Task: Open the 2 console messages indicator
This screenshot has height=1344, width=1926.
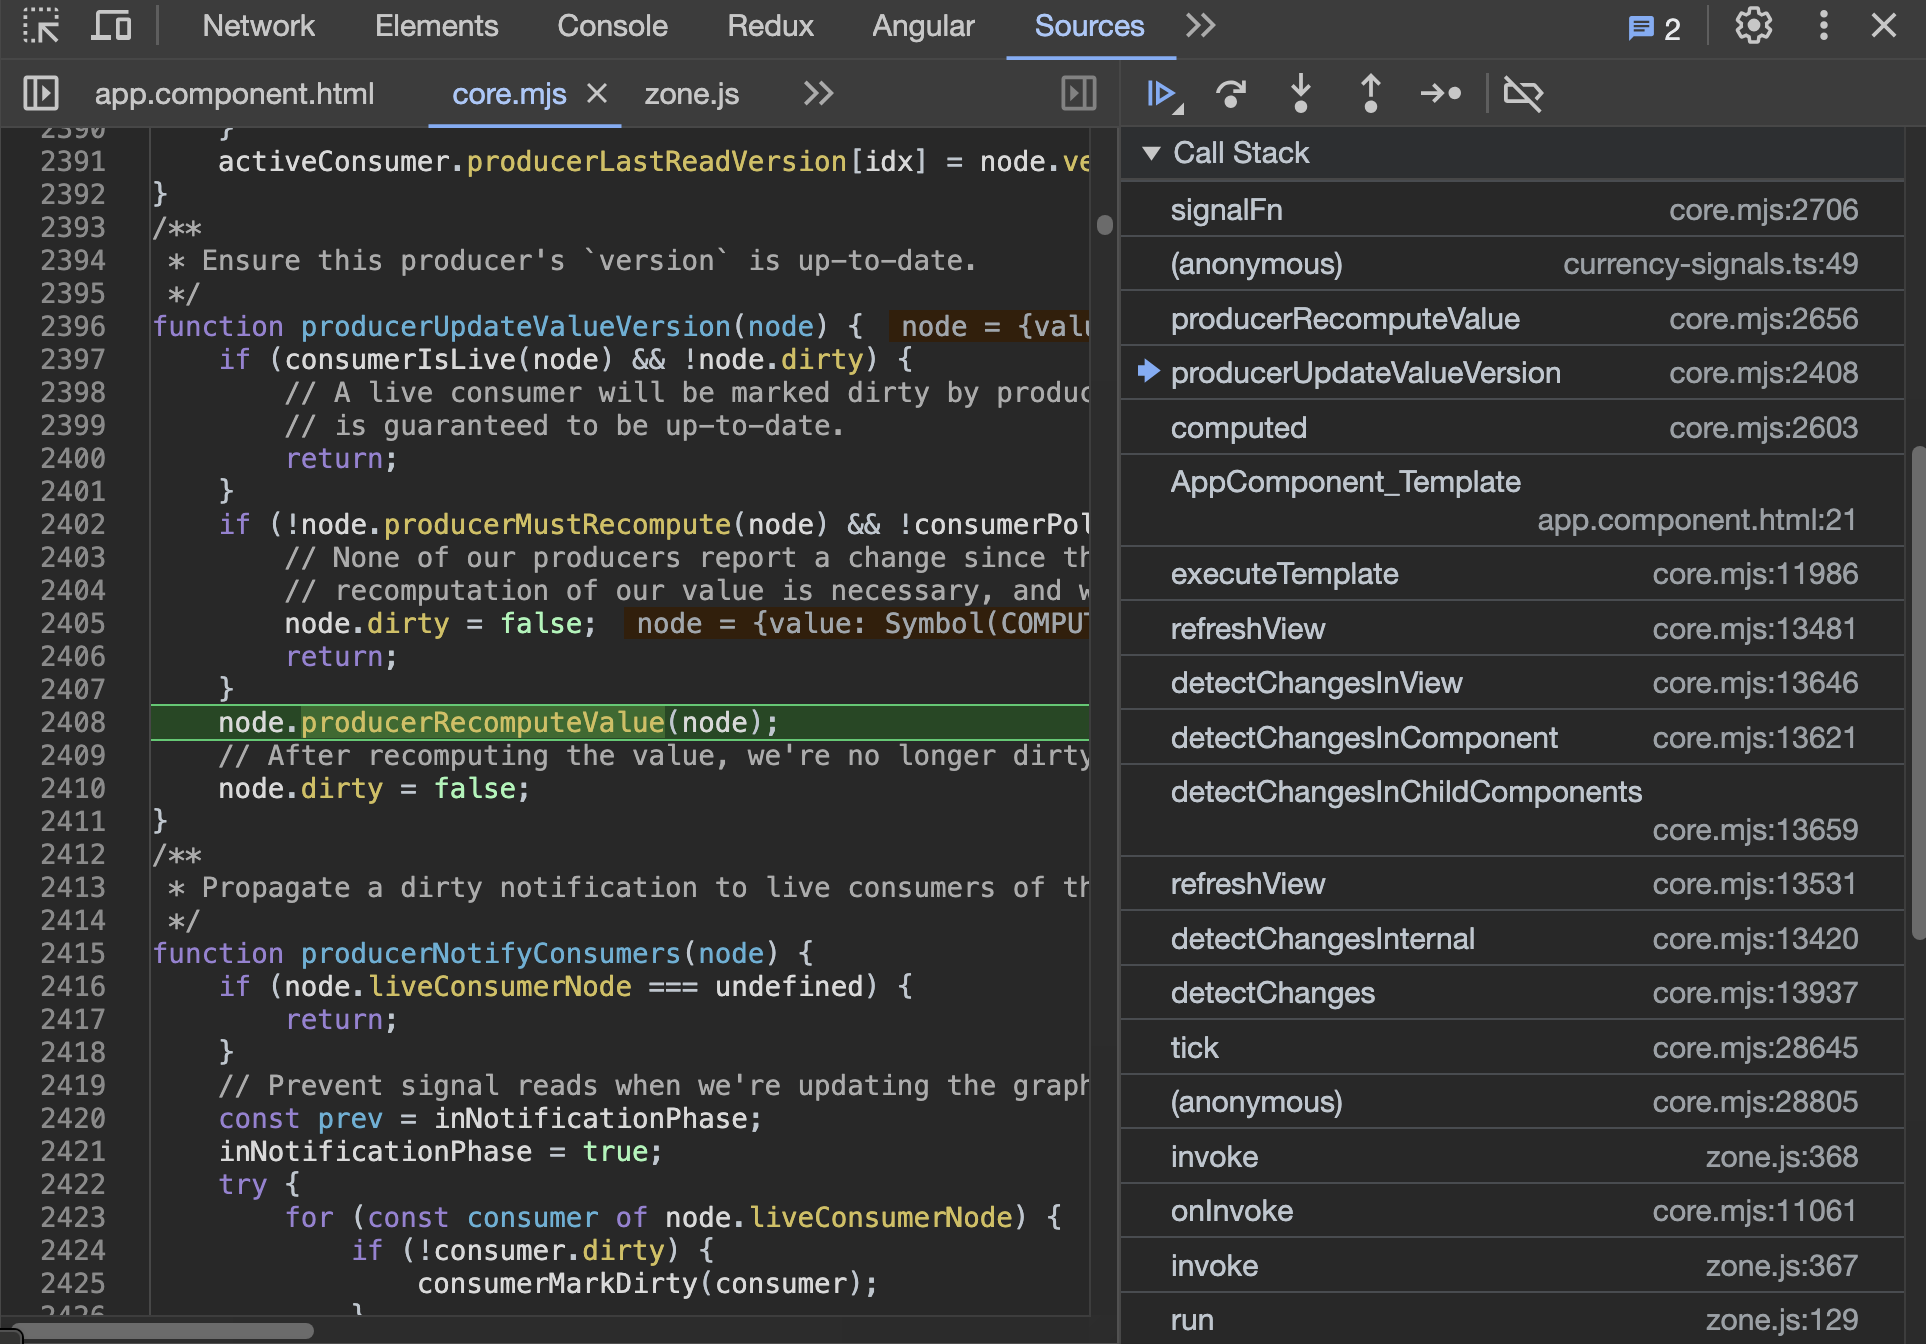Action: click(1654, 28)
